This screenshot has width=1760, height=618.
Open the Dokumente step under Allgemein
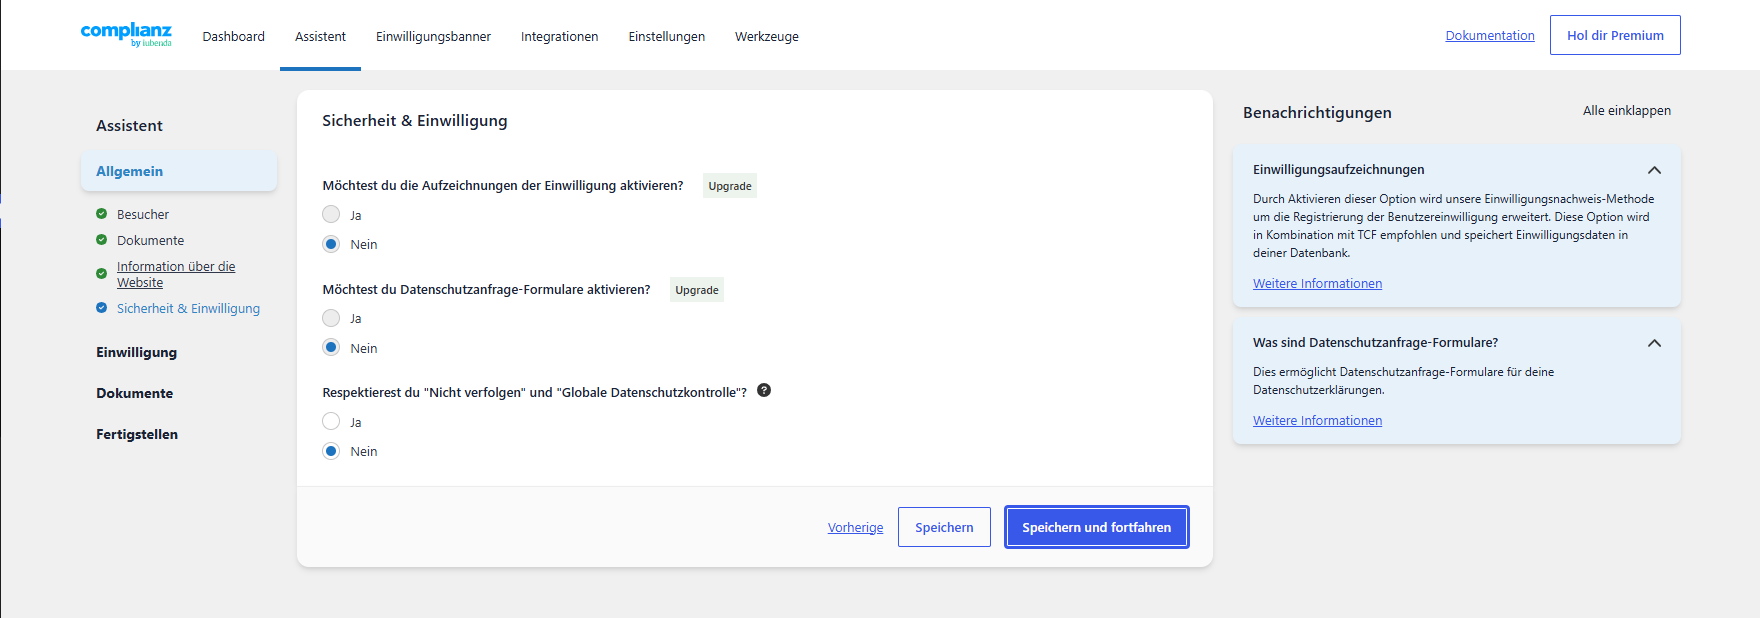pos(151,240)
